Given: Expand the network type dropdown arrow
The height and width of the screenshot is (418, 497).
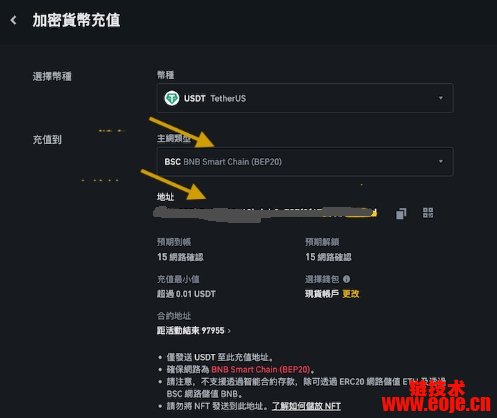Looking at the screenshot, I should (x=441, y=161).
